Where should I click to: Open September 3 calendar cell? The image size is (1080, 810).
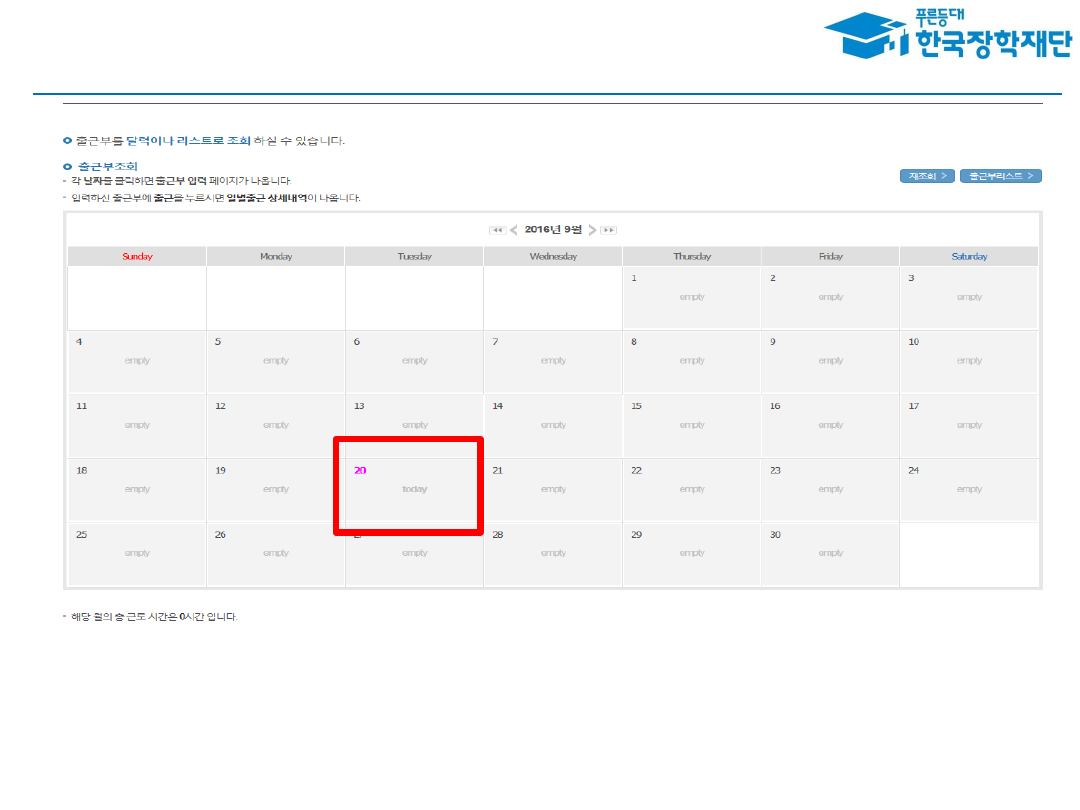coord(969,297)
